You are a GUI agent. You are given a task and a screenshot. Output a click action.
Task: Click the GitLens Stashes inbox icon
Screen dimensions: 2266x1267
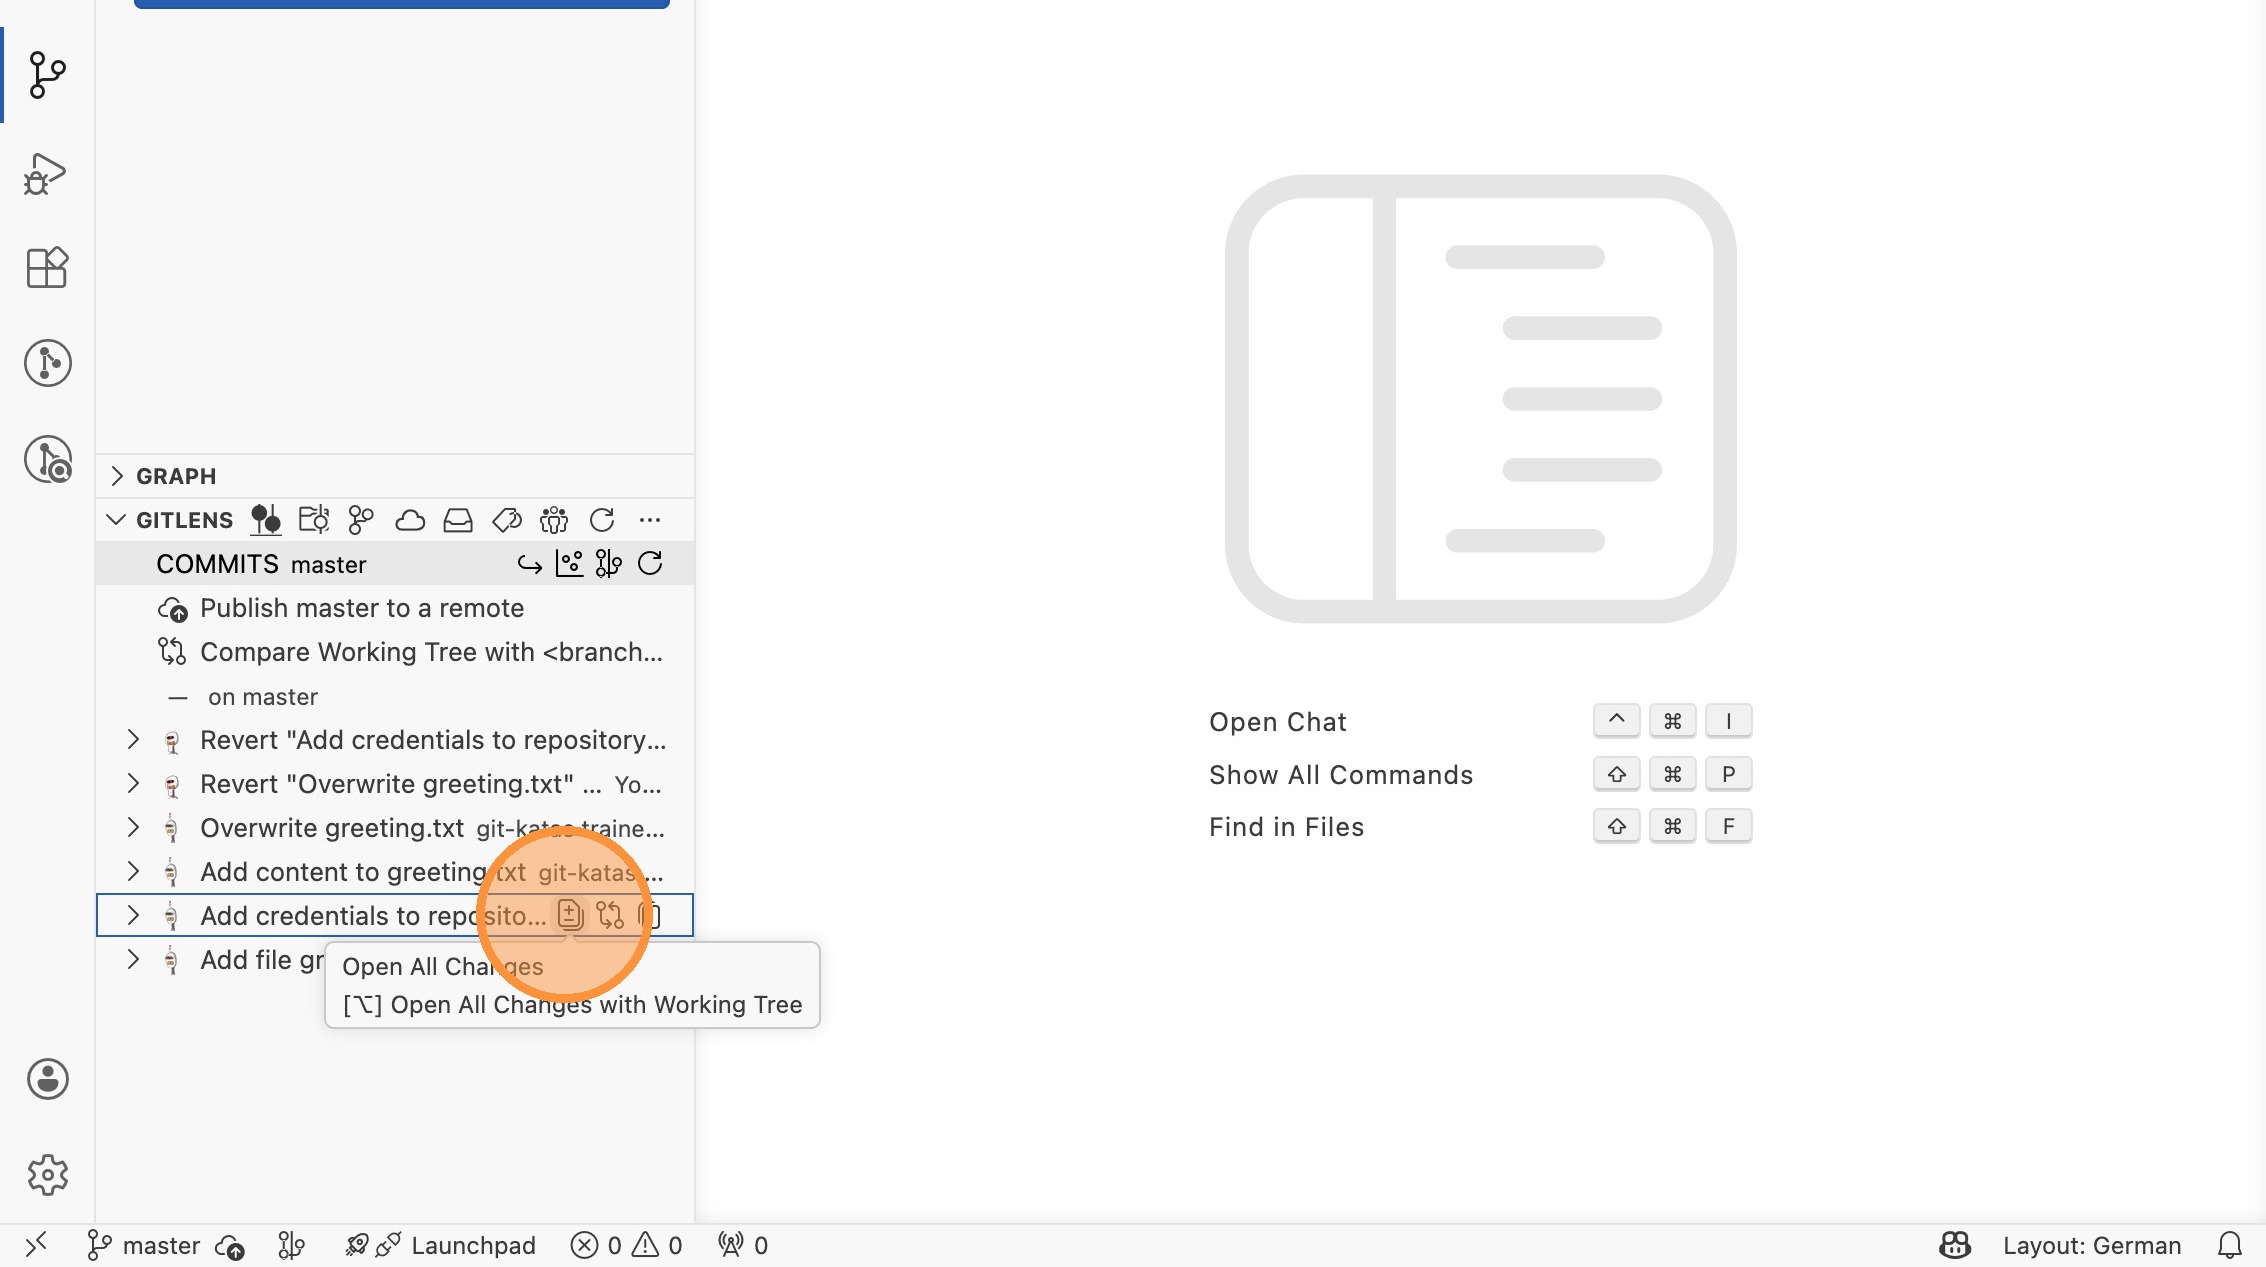click(x=458, y=520)
